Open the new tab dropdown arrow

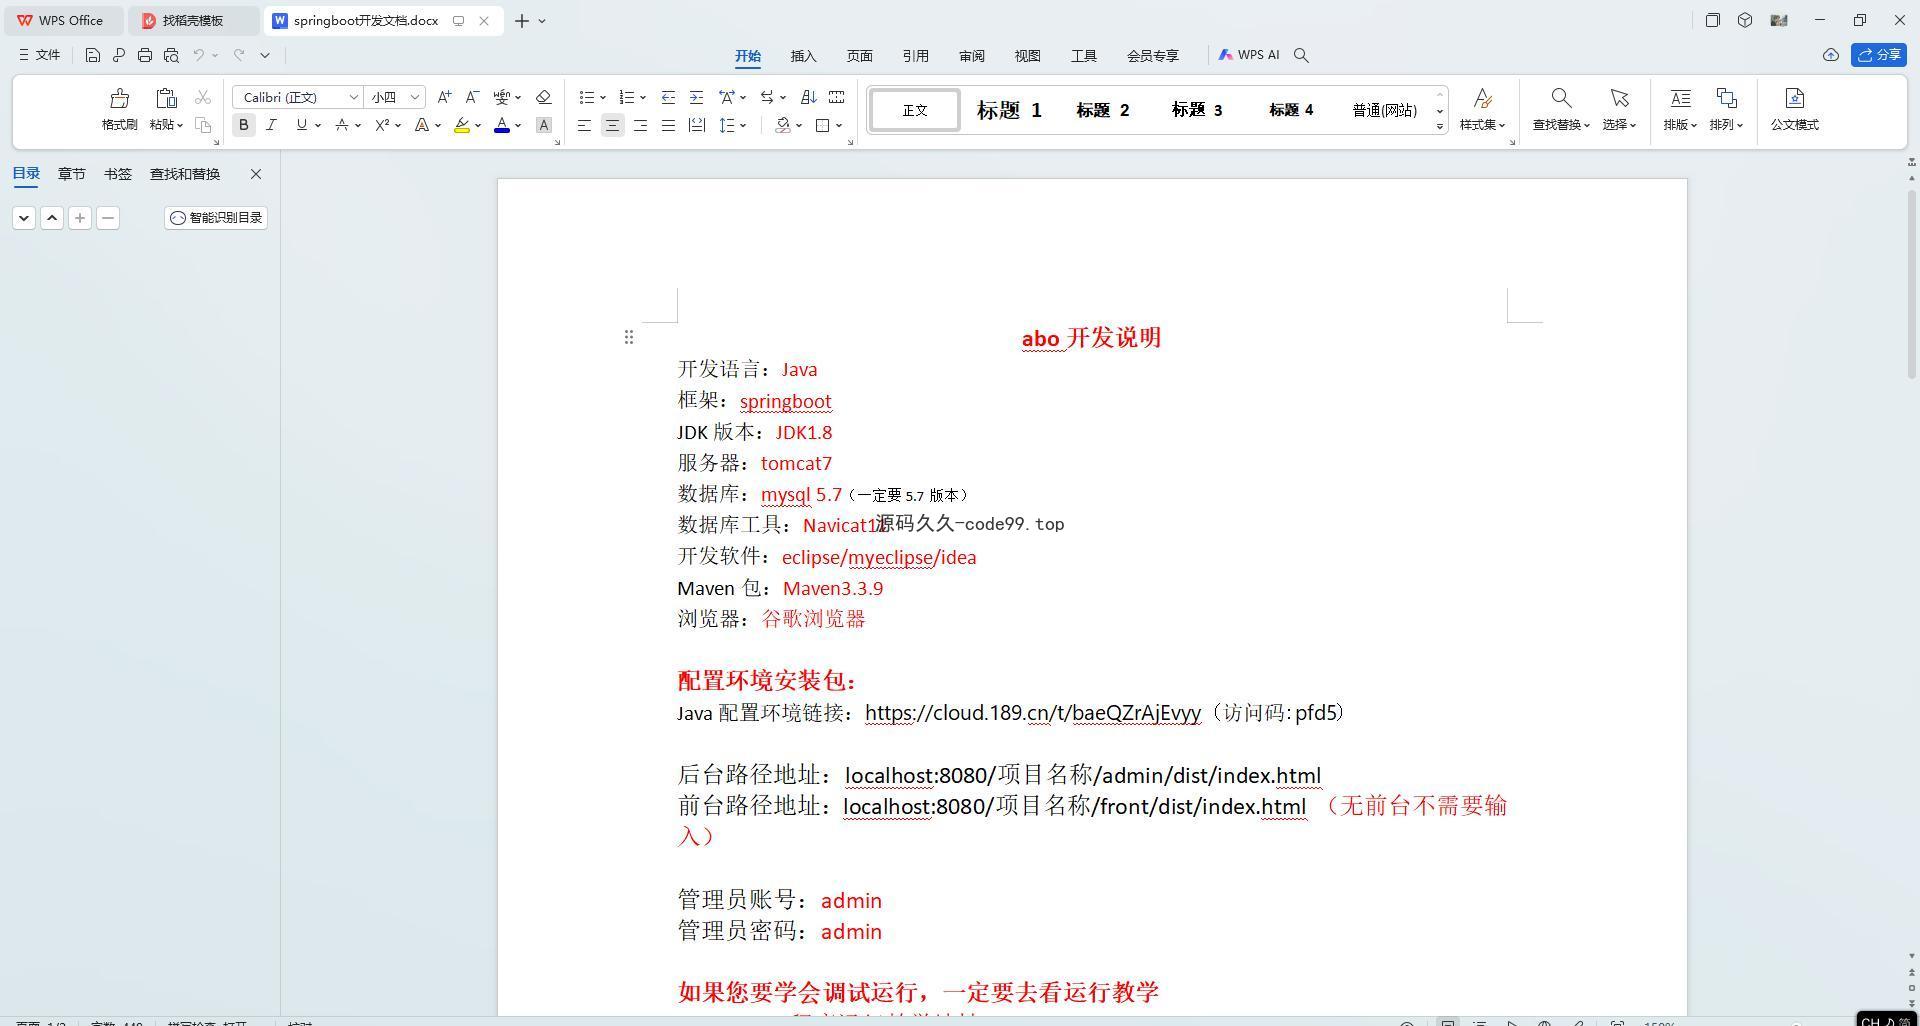tap(542, 20)
